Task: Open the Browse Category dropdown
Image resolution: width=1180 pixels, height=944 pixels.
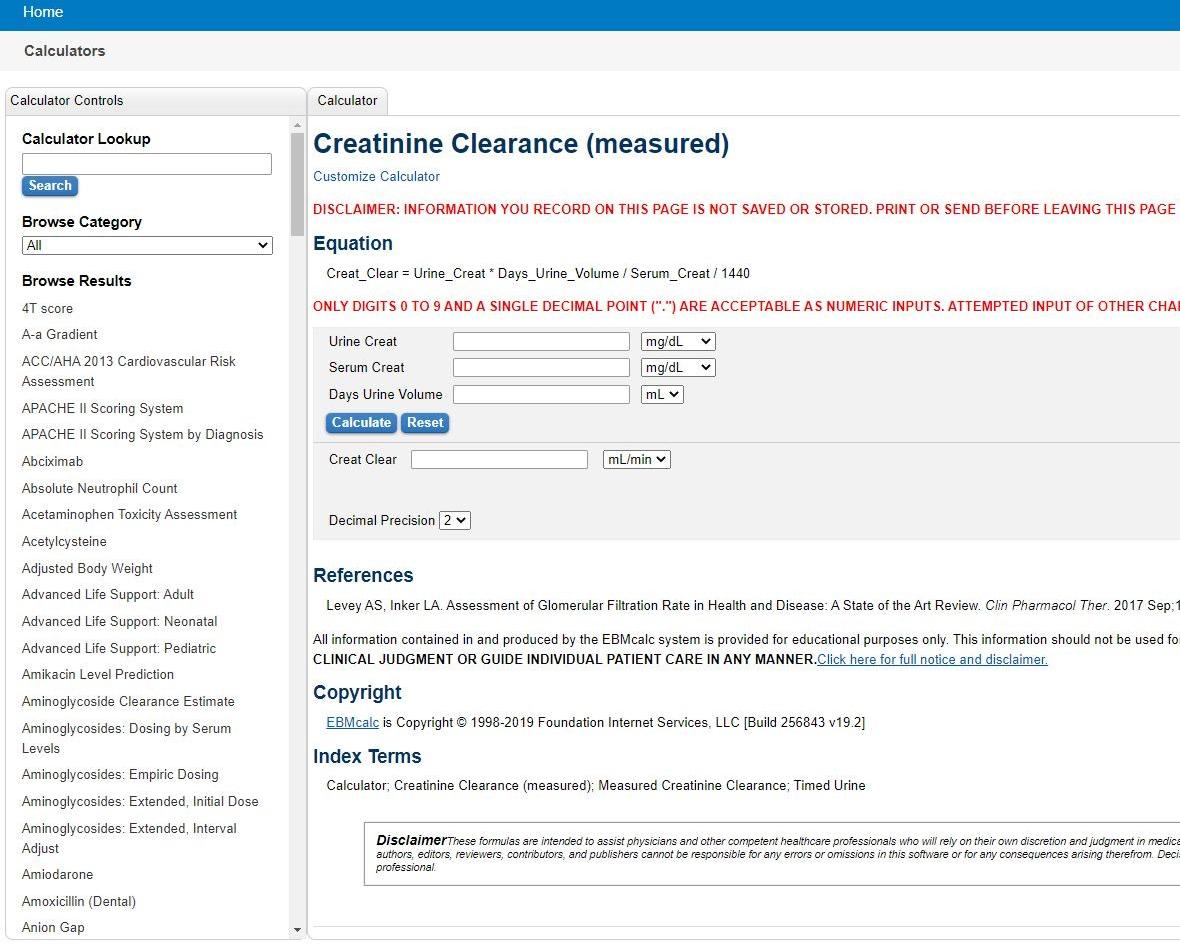Action: [x=147, y=245]
